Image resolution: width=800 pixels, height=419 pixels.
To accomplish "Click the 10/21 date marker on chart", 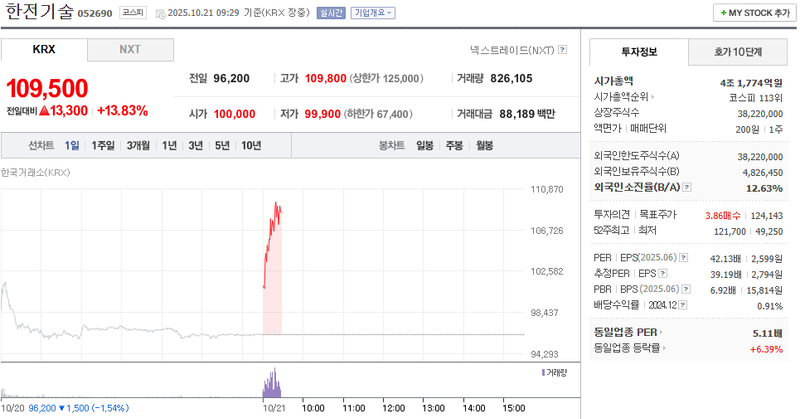I will click(273, 408).
